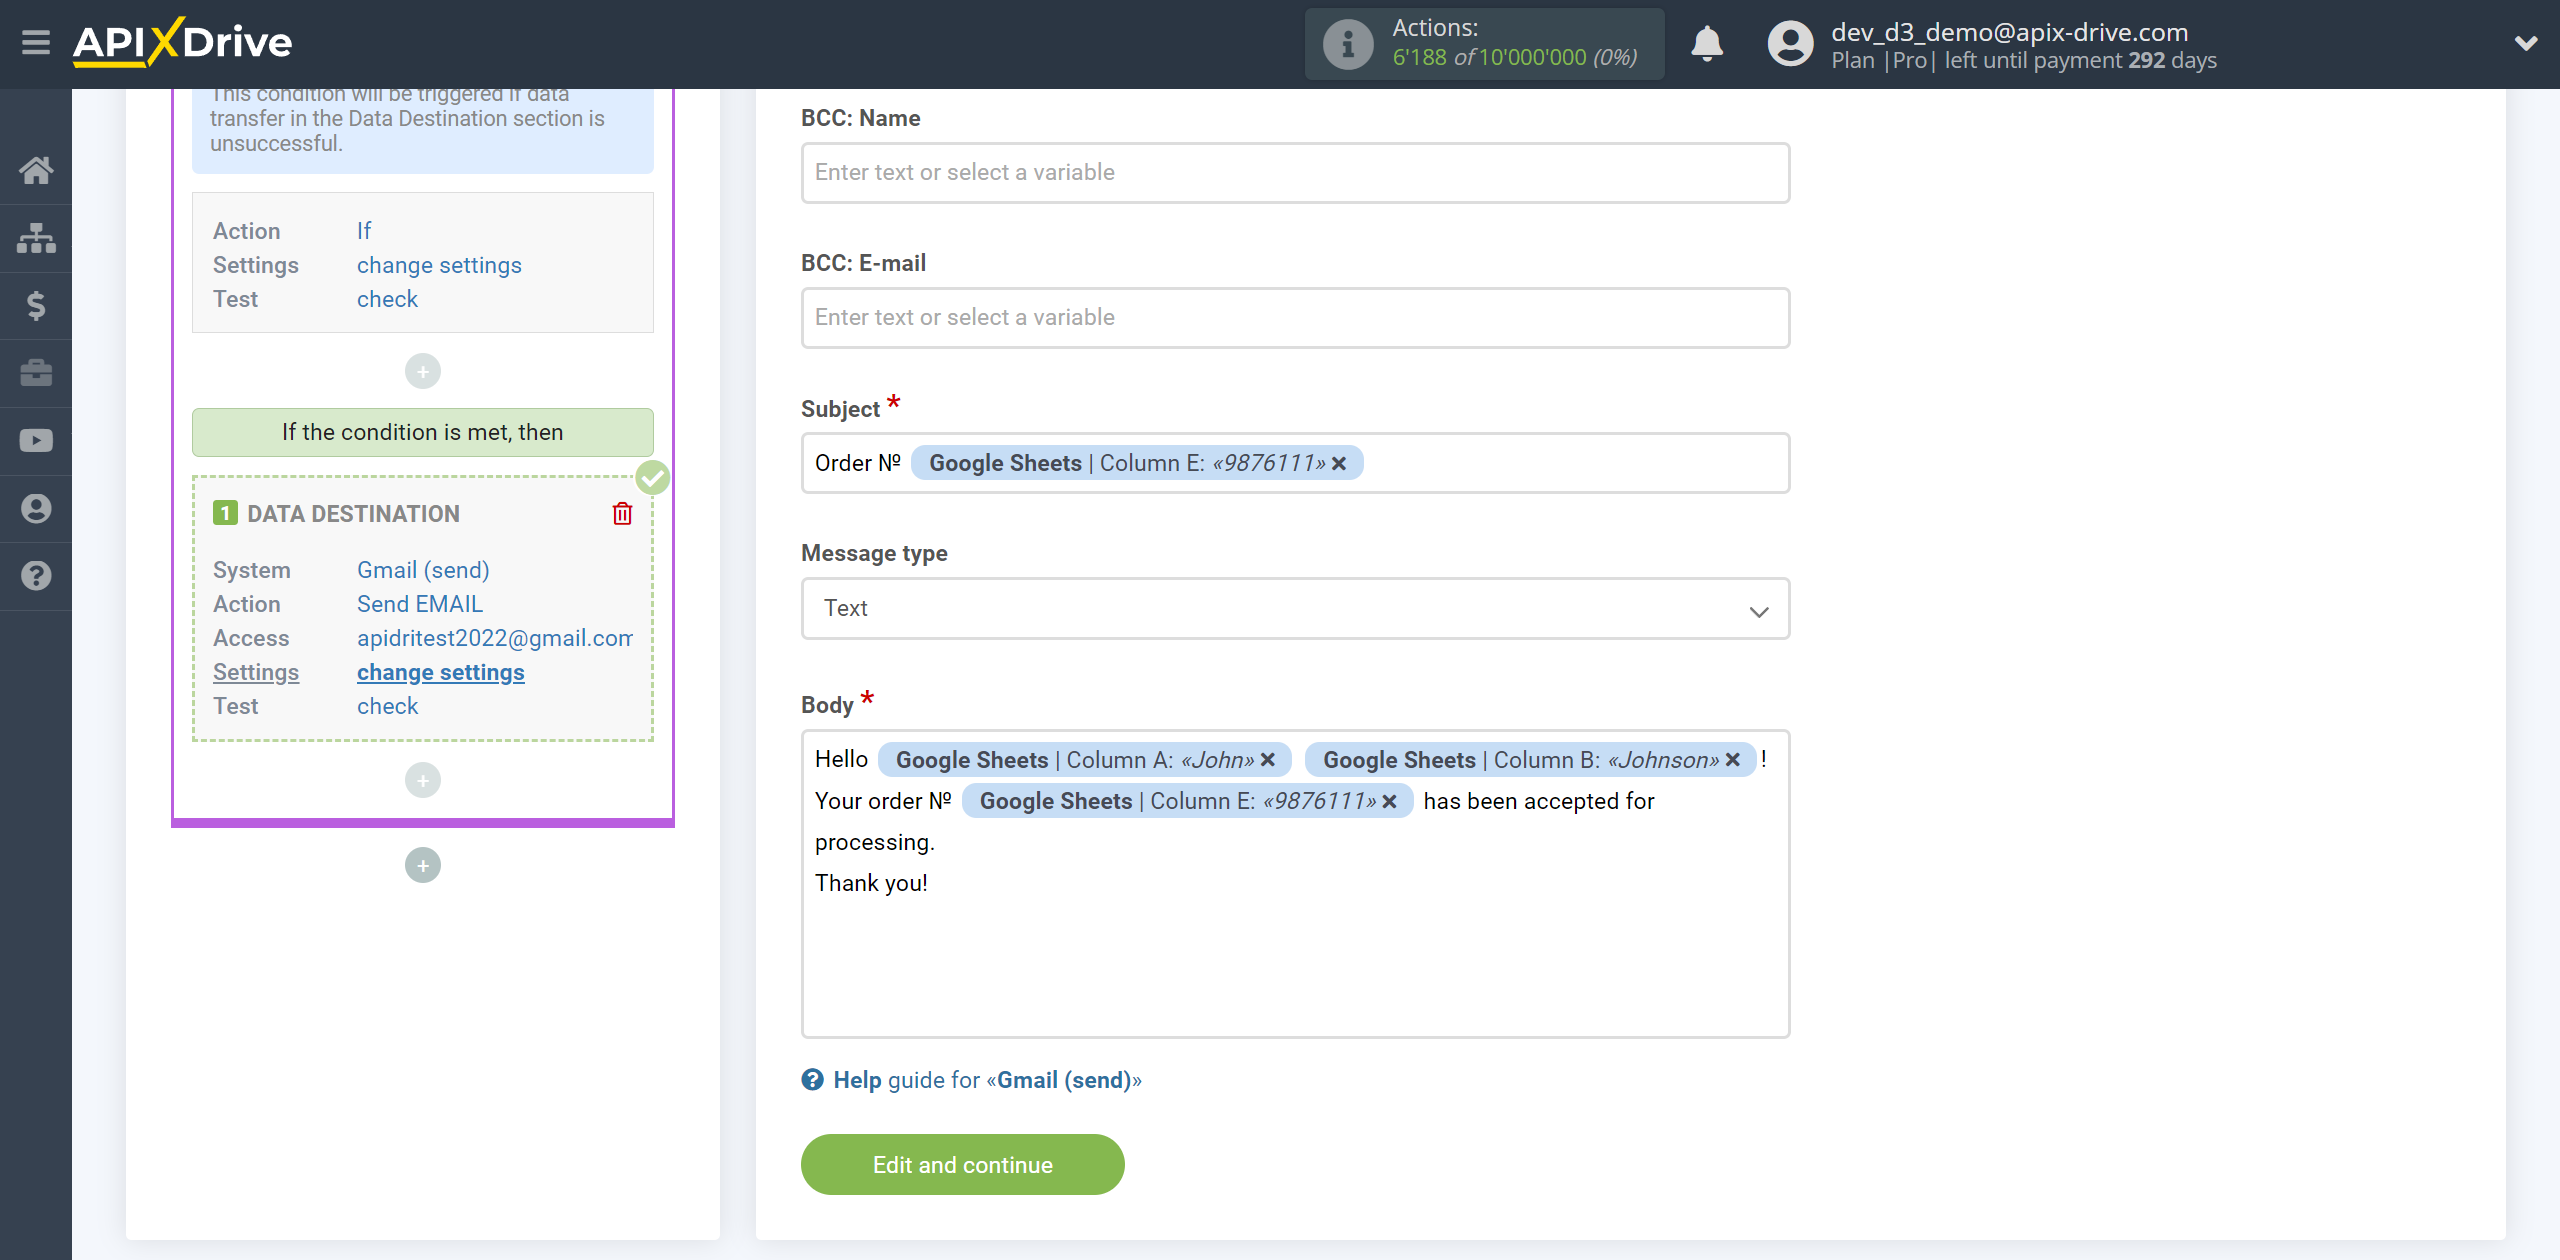This screenshot has width=2560, height=1260.
Task: Click the Edit and continue button
Action: (962, 1165)
